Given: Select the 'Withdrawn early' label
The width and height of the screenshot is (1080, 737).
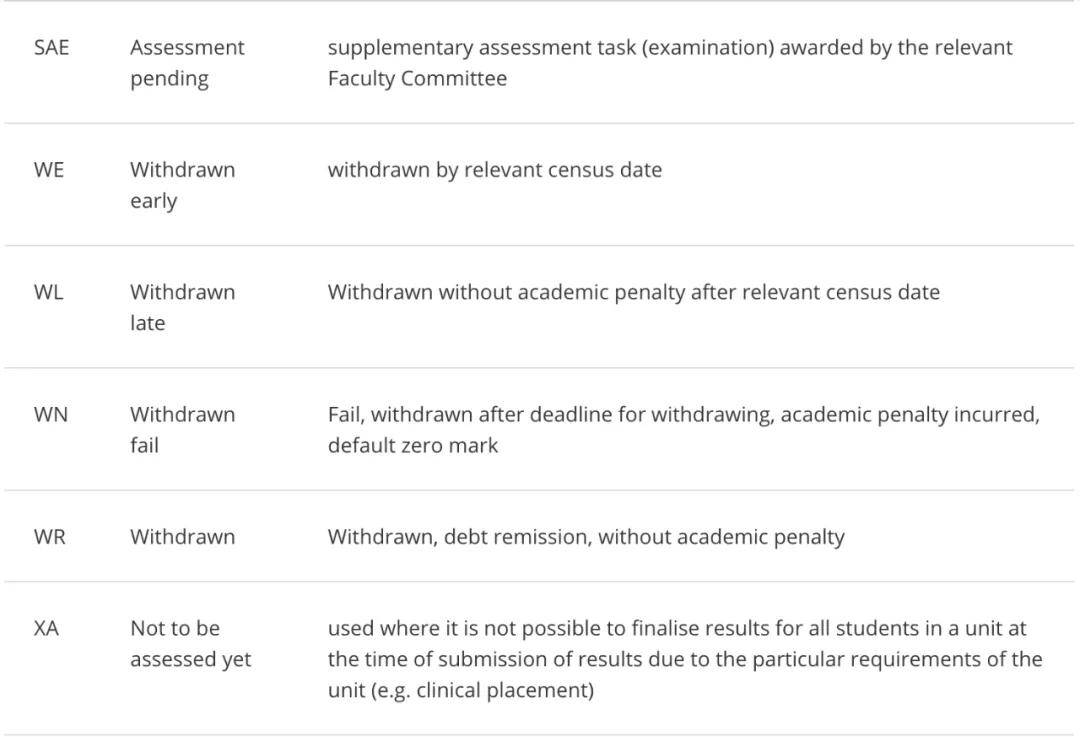Looking at the screenshot, I should pyautogui.click(x=183, y=185).
